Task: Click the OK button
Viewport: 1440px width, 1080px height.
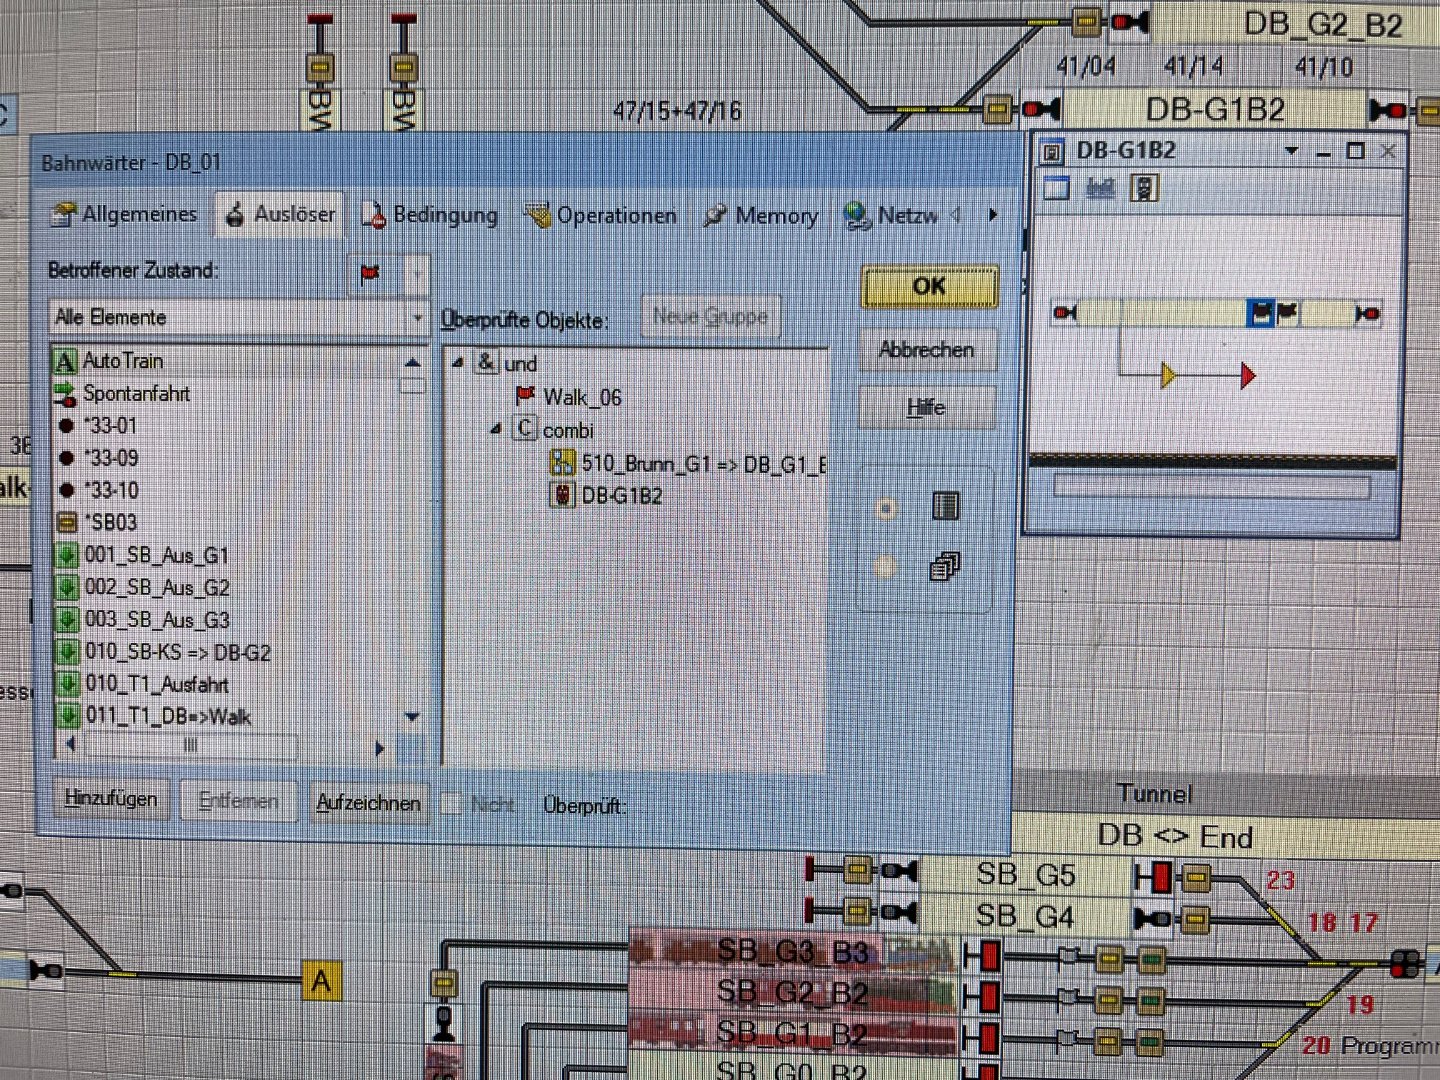Action: (x=930, y=287)
